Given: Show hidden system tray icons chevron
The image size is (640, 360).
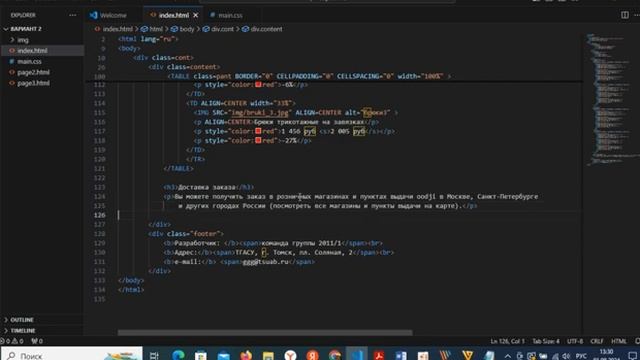Looking at the screenshot, I should click(x=507, y=356).
